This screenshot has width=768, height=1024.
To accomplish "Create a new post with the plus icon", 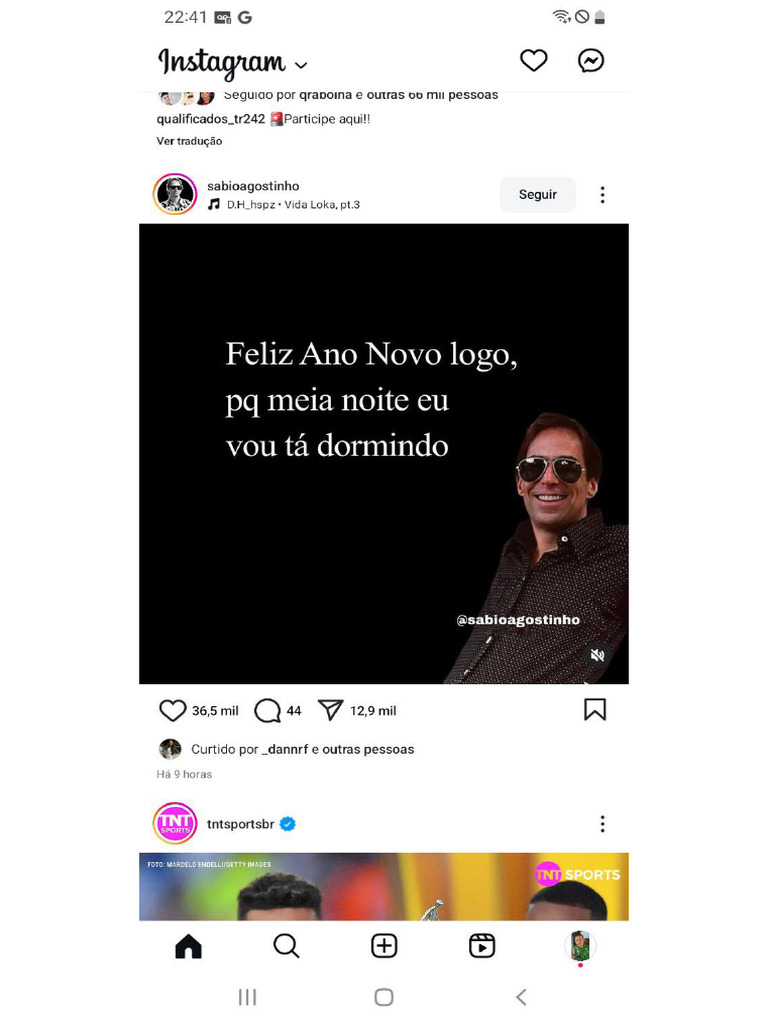I will coord(384,946).
